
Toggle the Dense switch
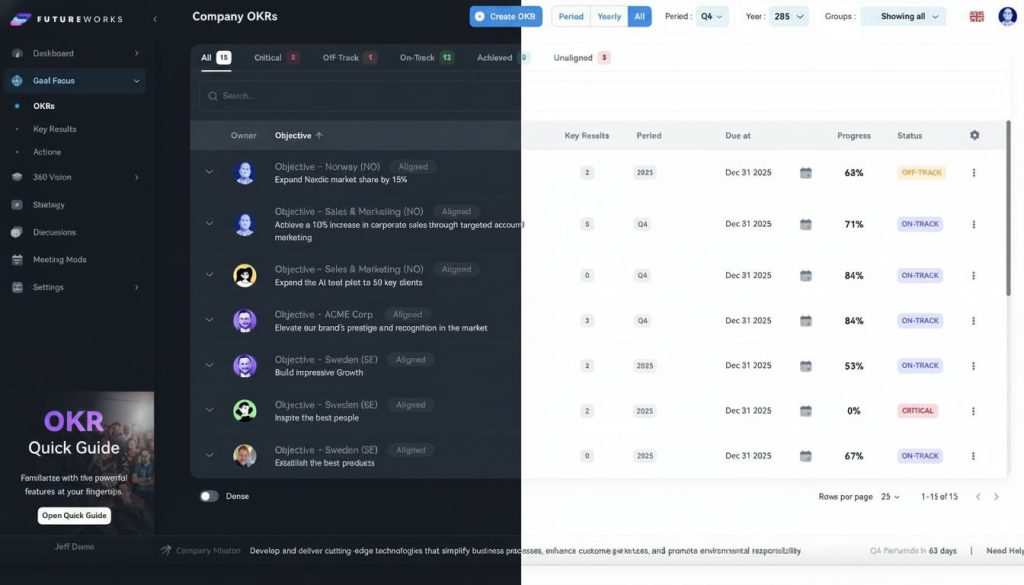pos(209,496)
